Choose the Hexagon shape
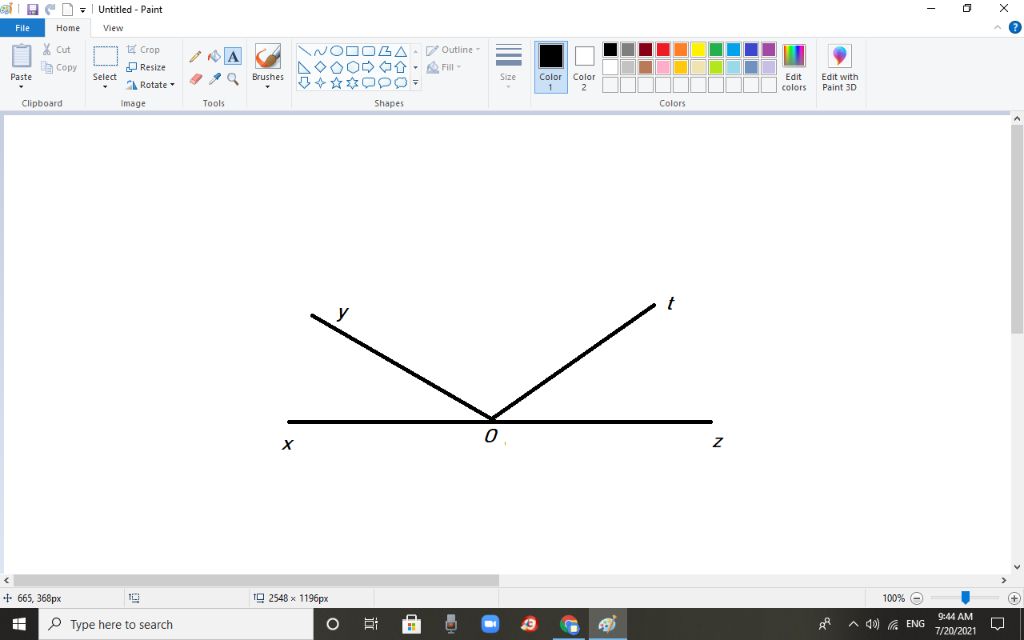Image resolution: width=1024 pixels, height=640 pixels. (x=353, y=67)
